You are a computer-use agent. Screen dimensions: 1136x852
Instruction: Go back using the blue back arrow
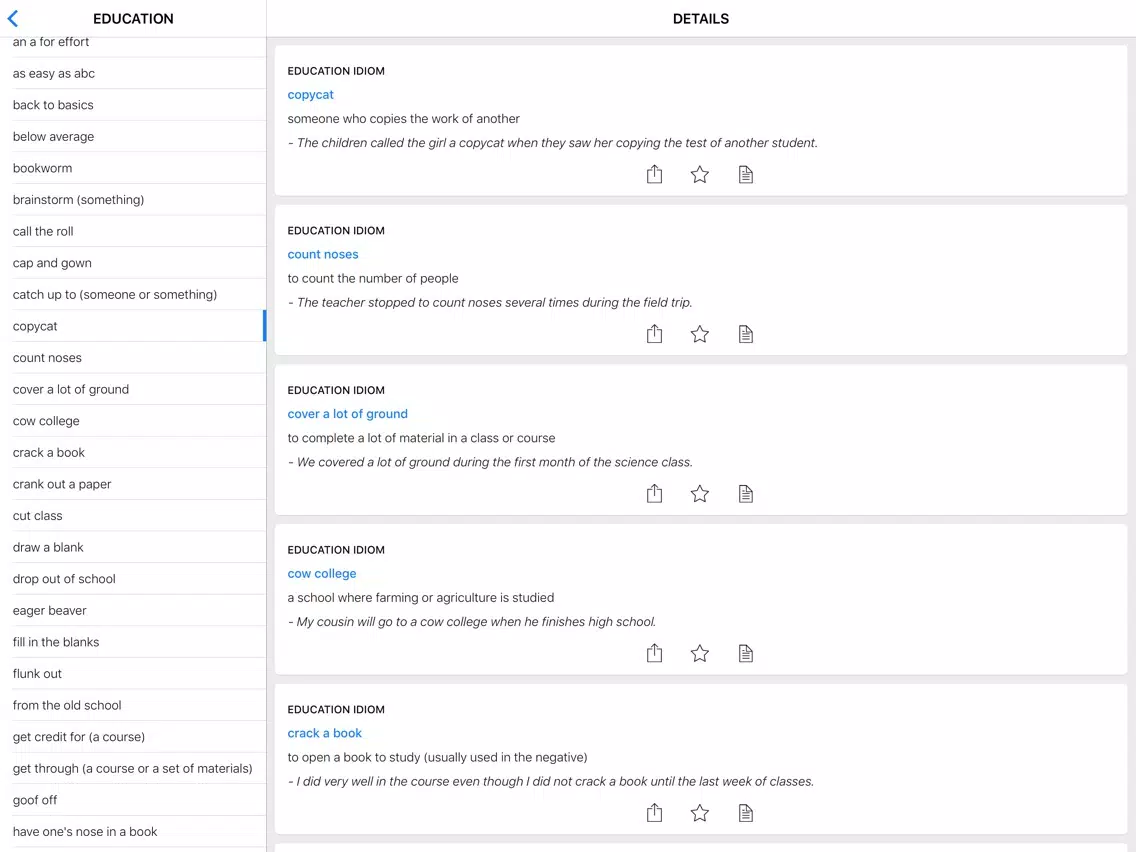click(12, 19)
